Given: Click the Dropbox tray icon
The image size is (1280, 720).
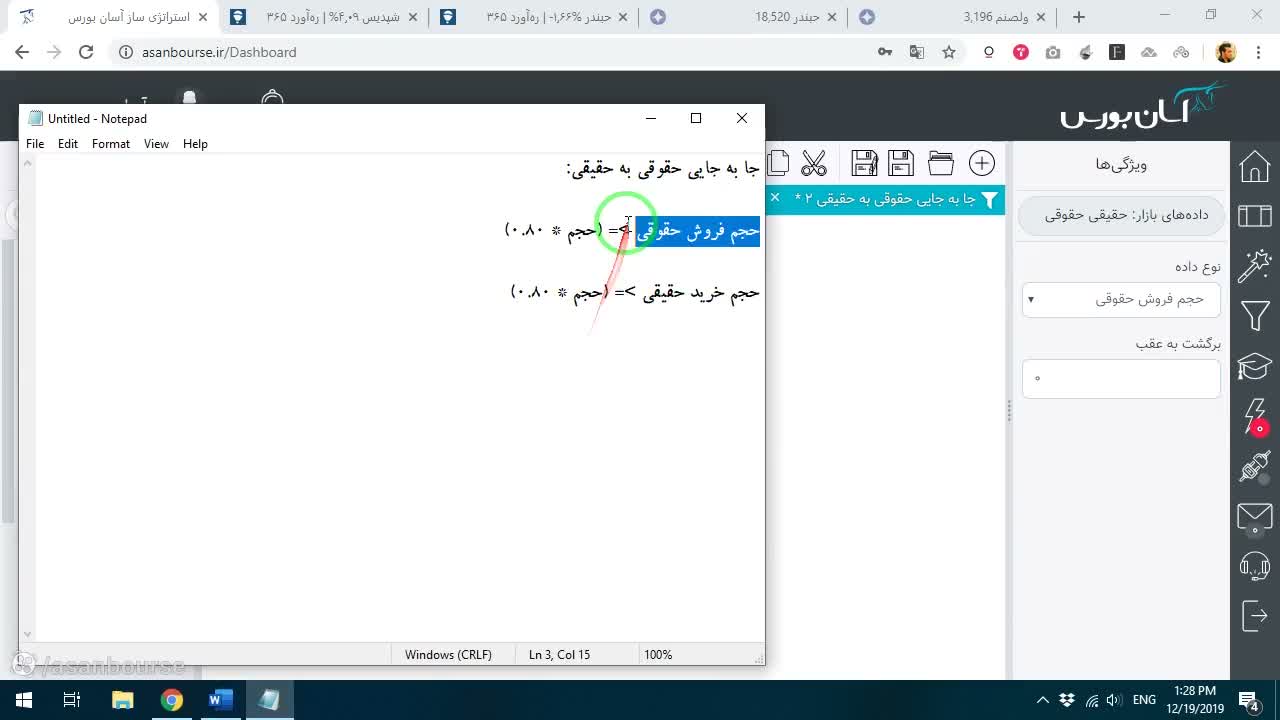Looking at the screenshot, I should pos(1067,700).
